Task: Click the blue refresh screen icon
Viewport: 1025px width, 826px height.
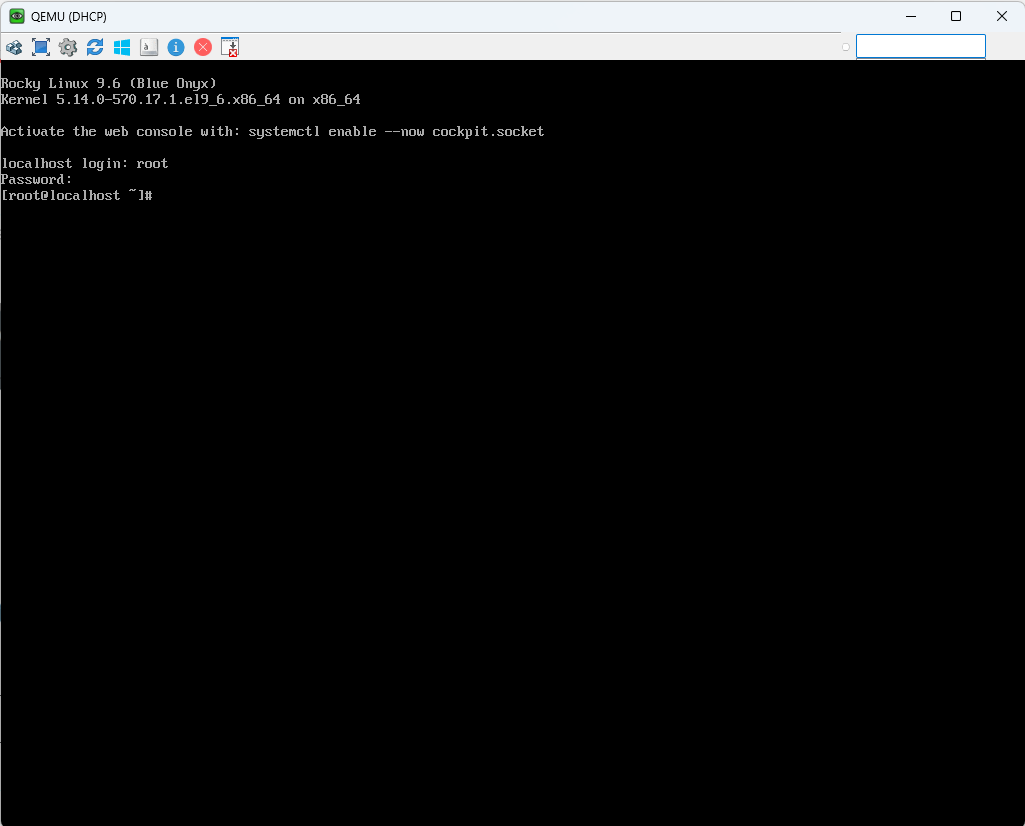Action: tap(95, 47)
